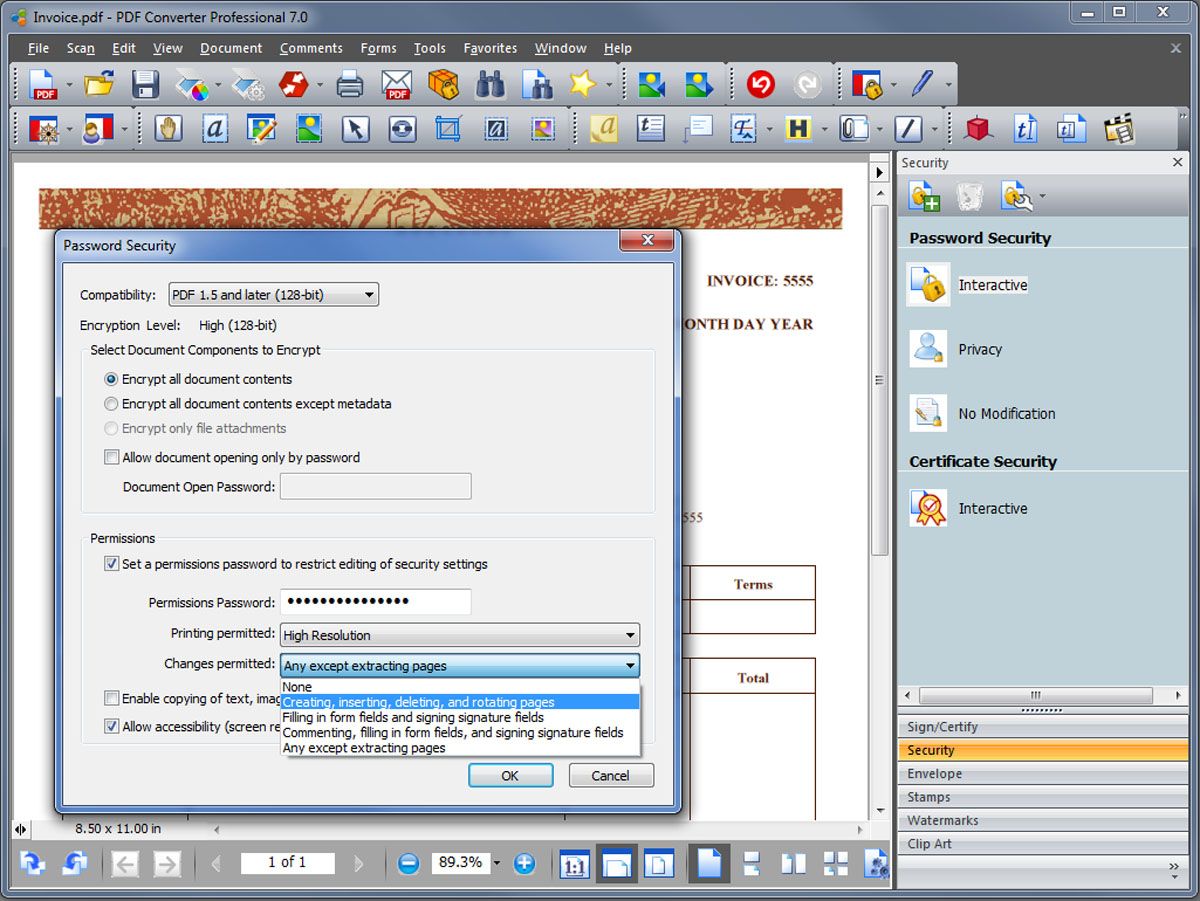
Task: Open the Envelope panel tab
Action: 1042,774
